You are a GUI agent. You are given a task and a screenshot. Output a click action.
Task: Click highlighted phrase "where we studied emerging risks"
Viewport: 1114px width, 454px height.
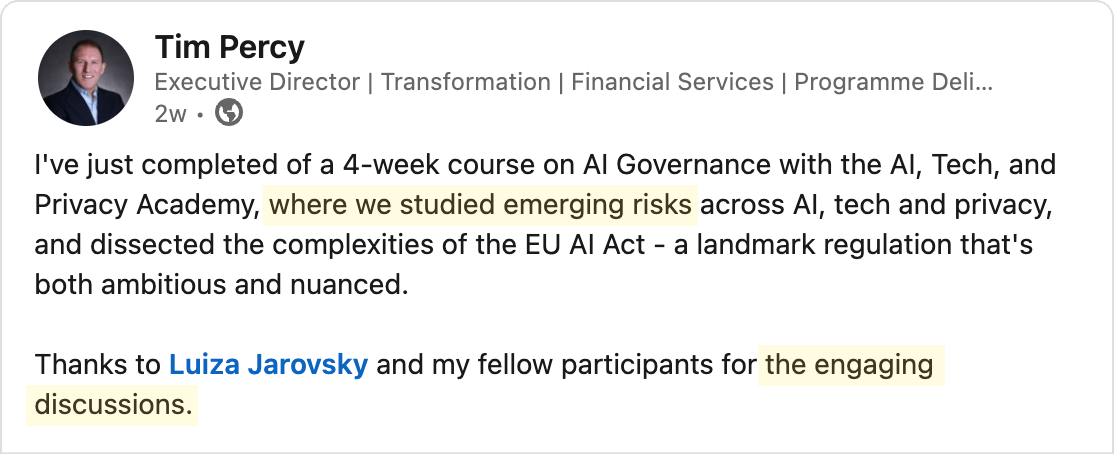480,205
